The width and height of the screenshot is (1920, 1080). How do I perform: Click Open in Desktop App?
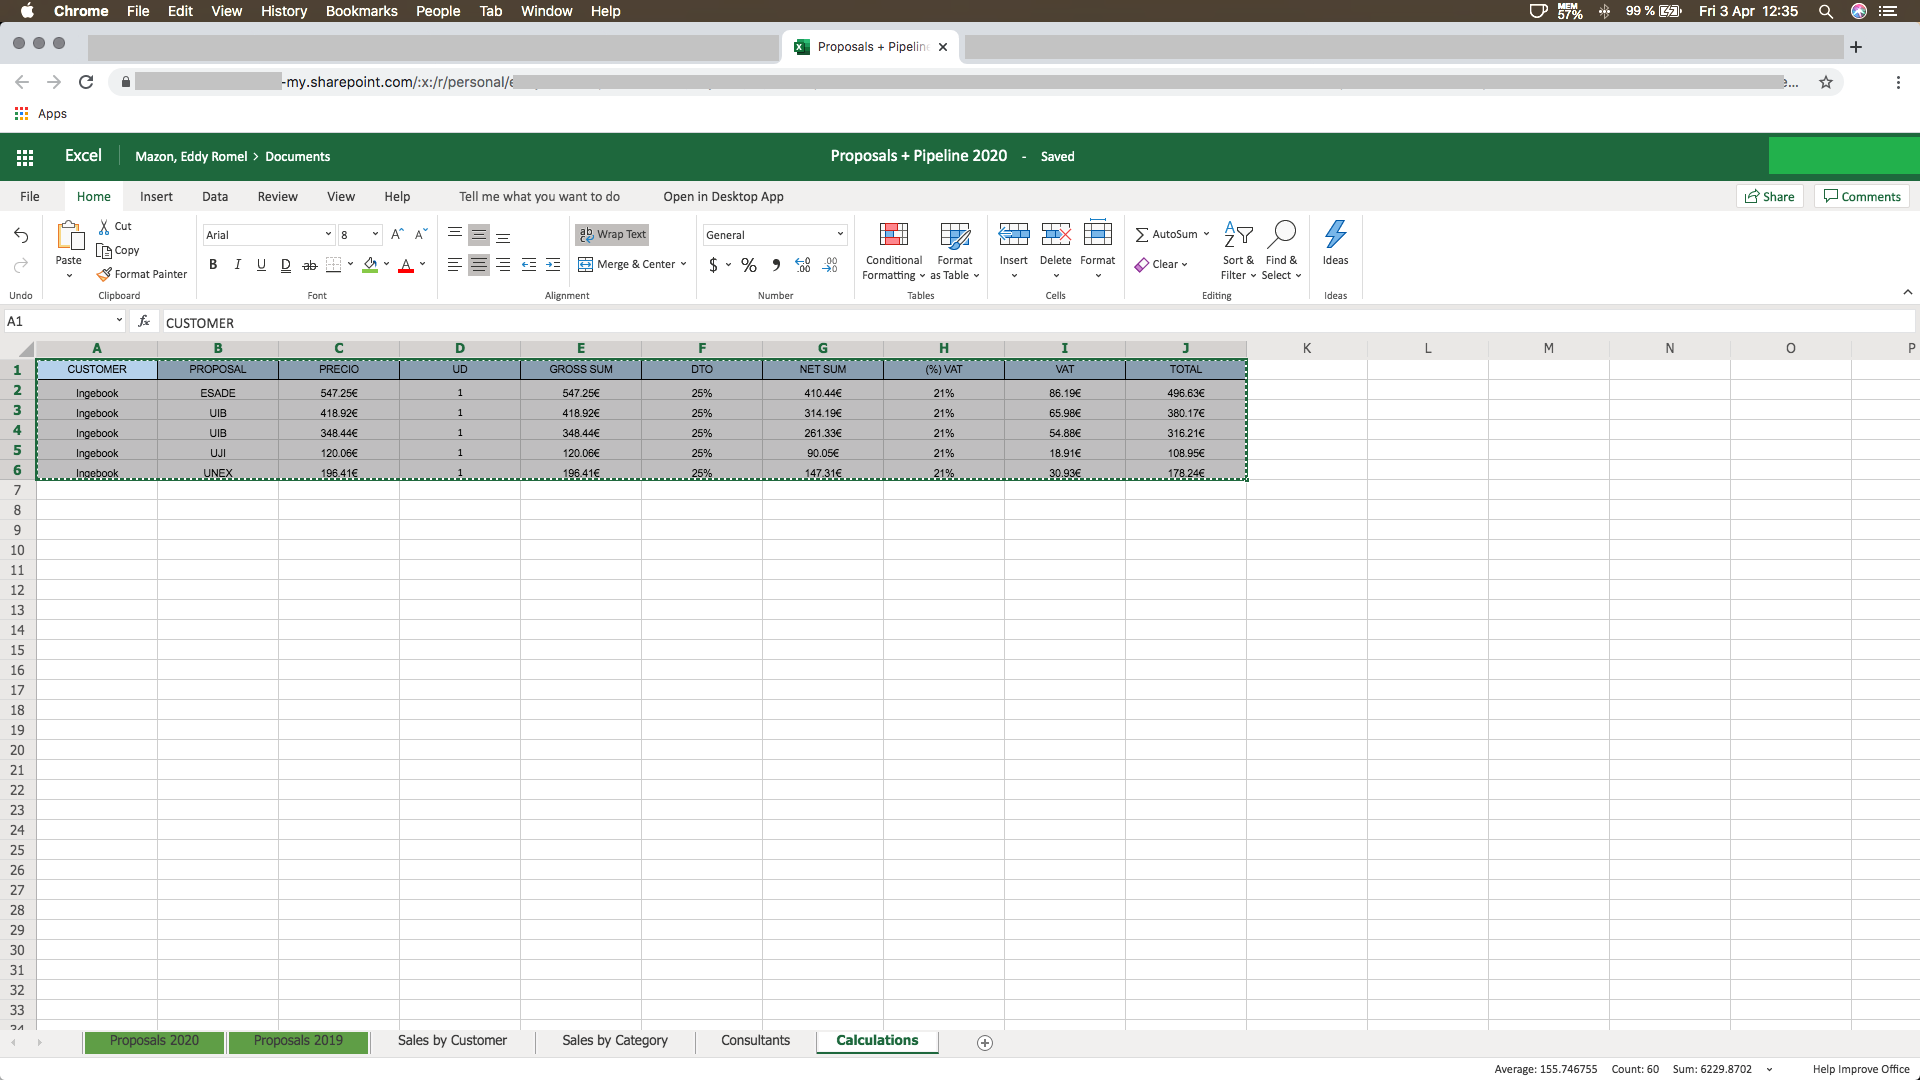[x=723, y=197]
